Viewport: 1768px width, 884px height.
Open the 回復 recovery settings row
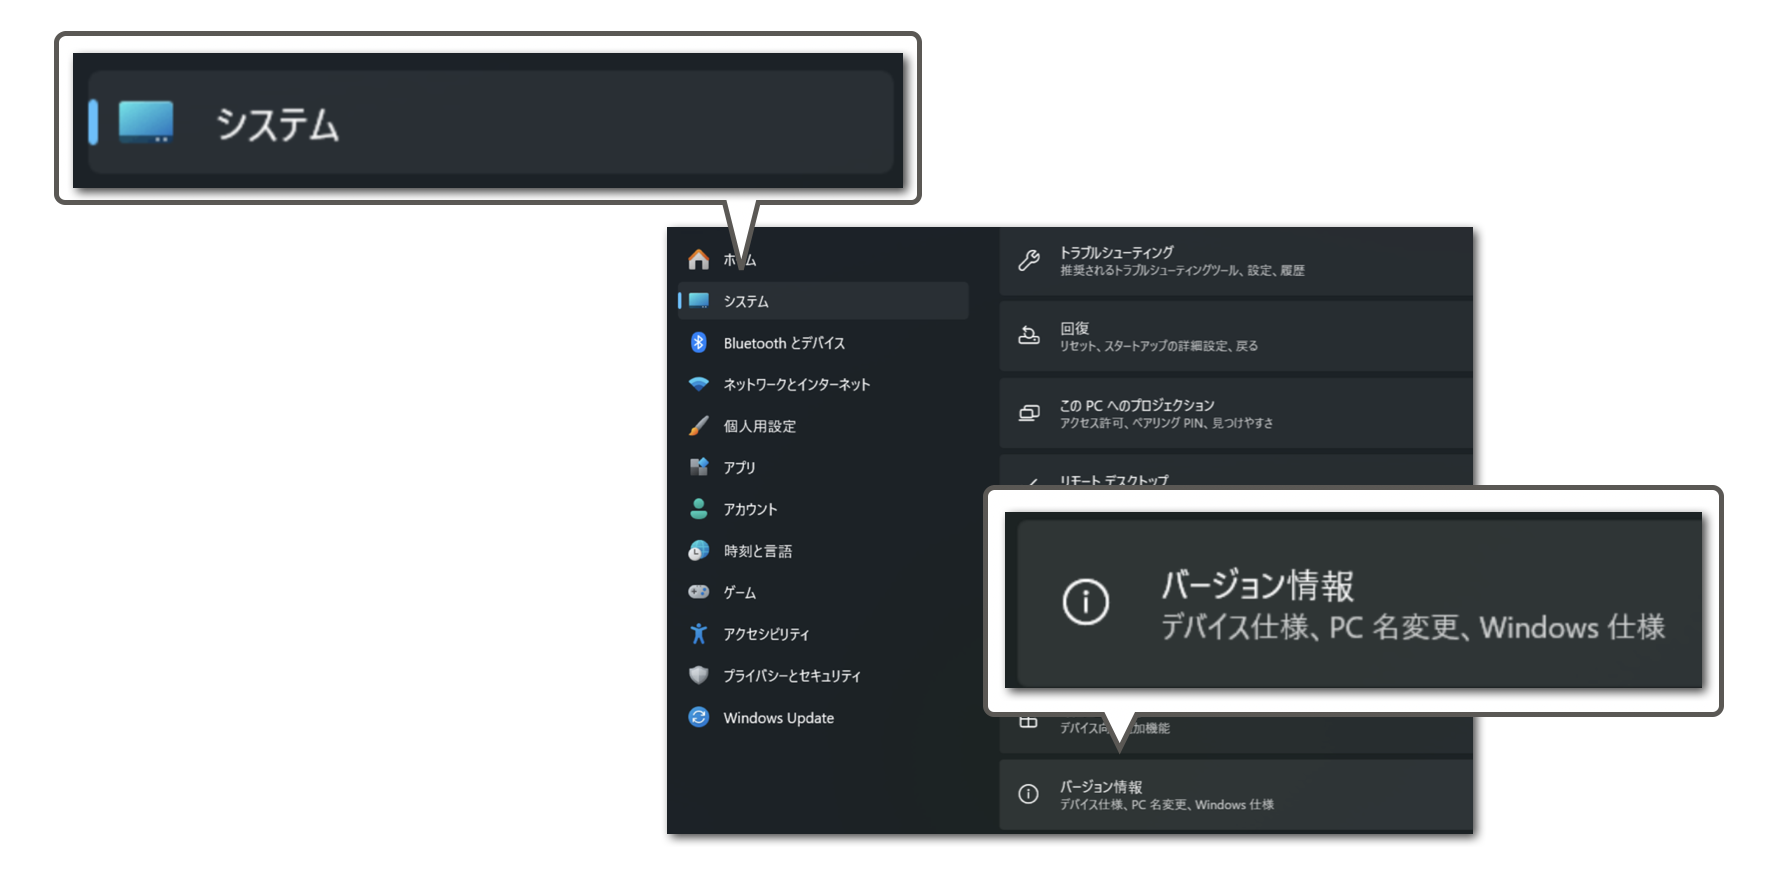coord(1236,337)
